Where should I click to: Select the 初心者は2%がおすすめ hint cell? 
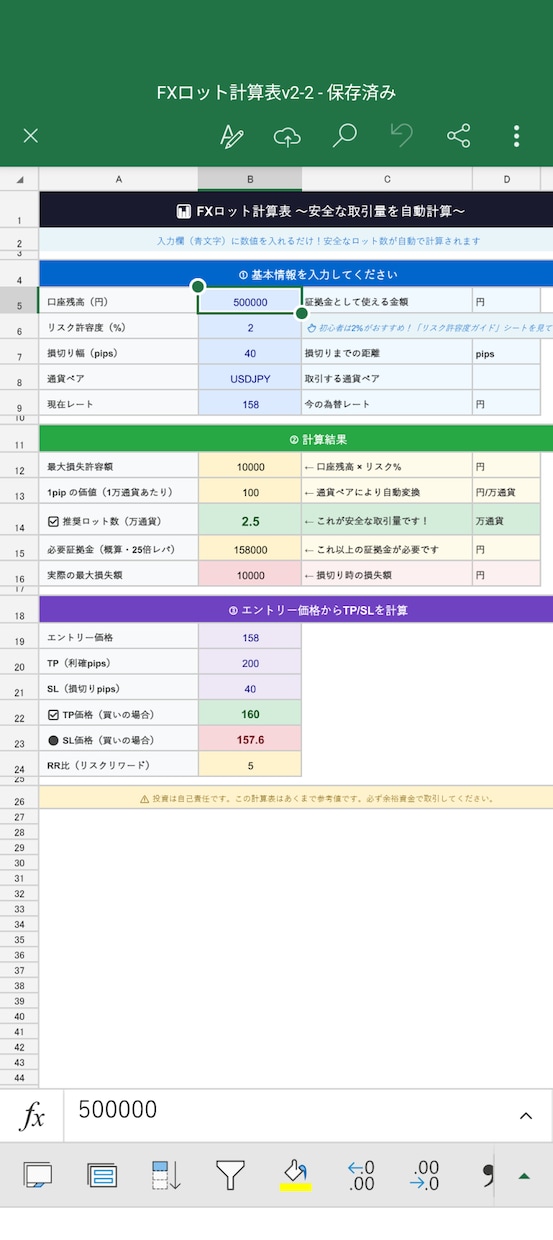(x=428, y=327)
